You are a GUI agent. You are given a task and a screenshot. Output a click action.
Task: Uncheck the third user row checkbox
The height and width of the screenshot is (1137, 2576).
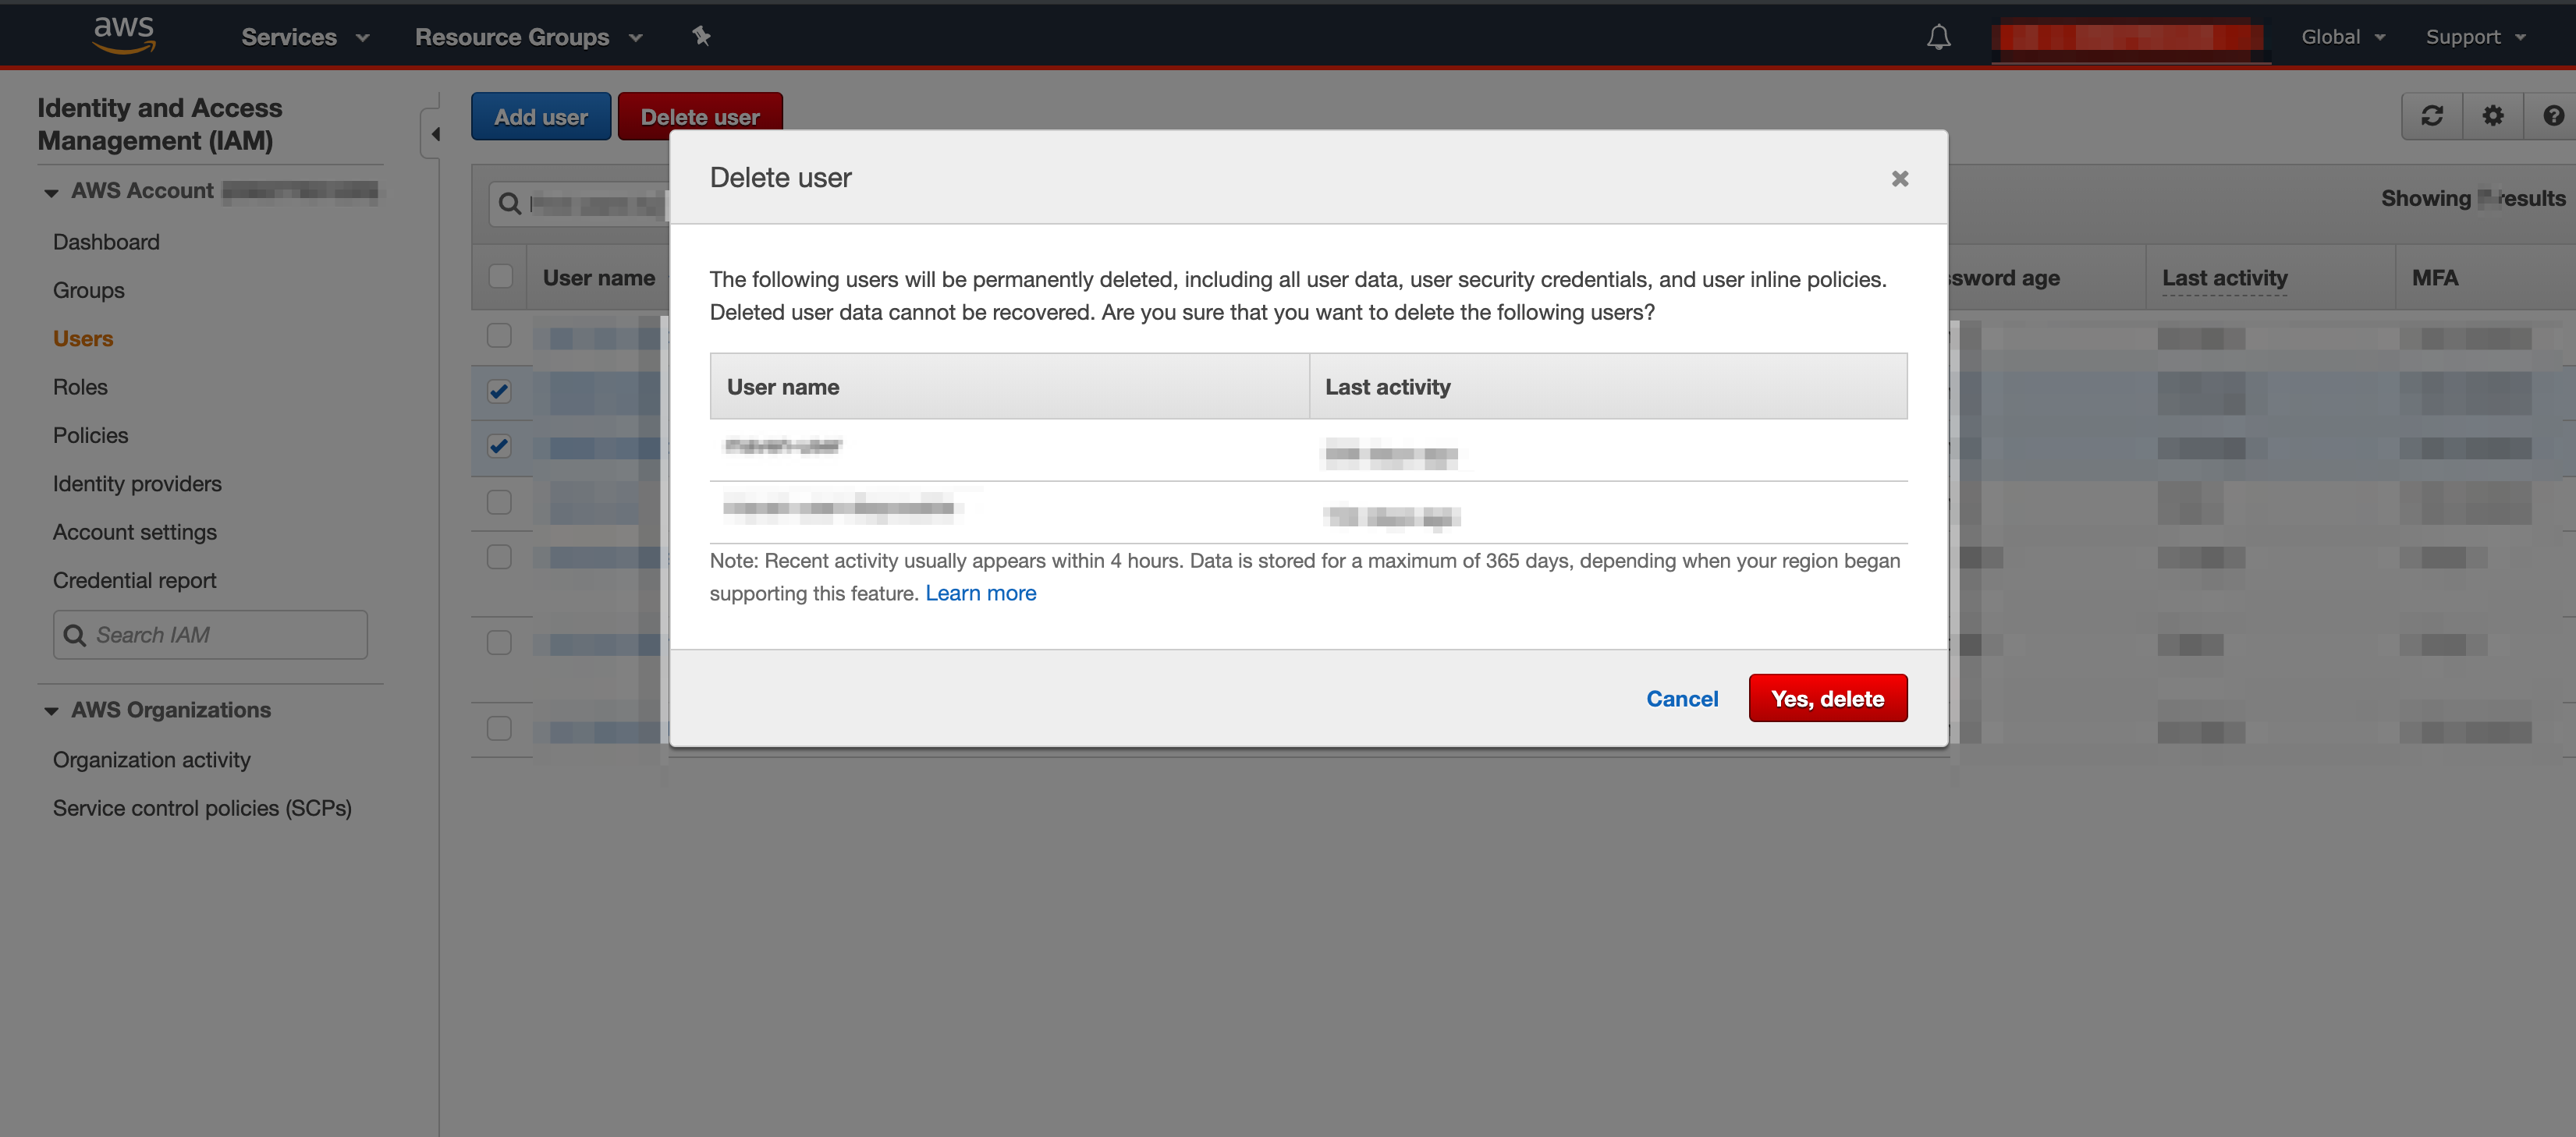point(499,446)
